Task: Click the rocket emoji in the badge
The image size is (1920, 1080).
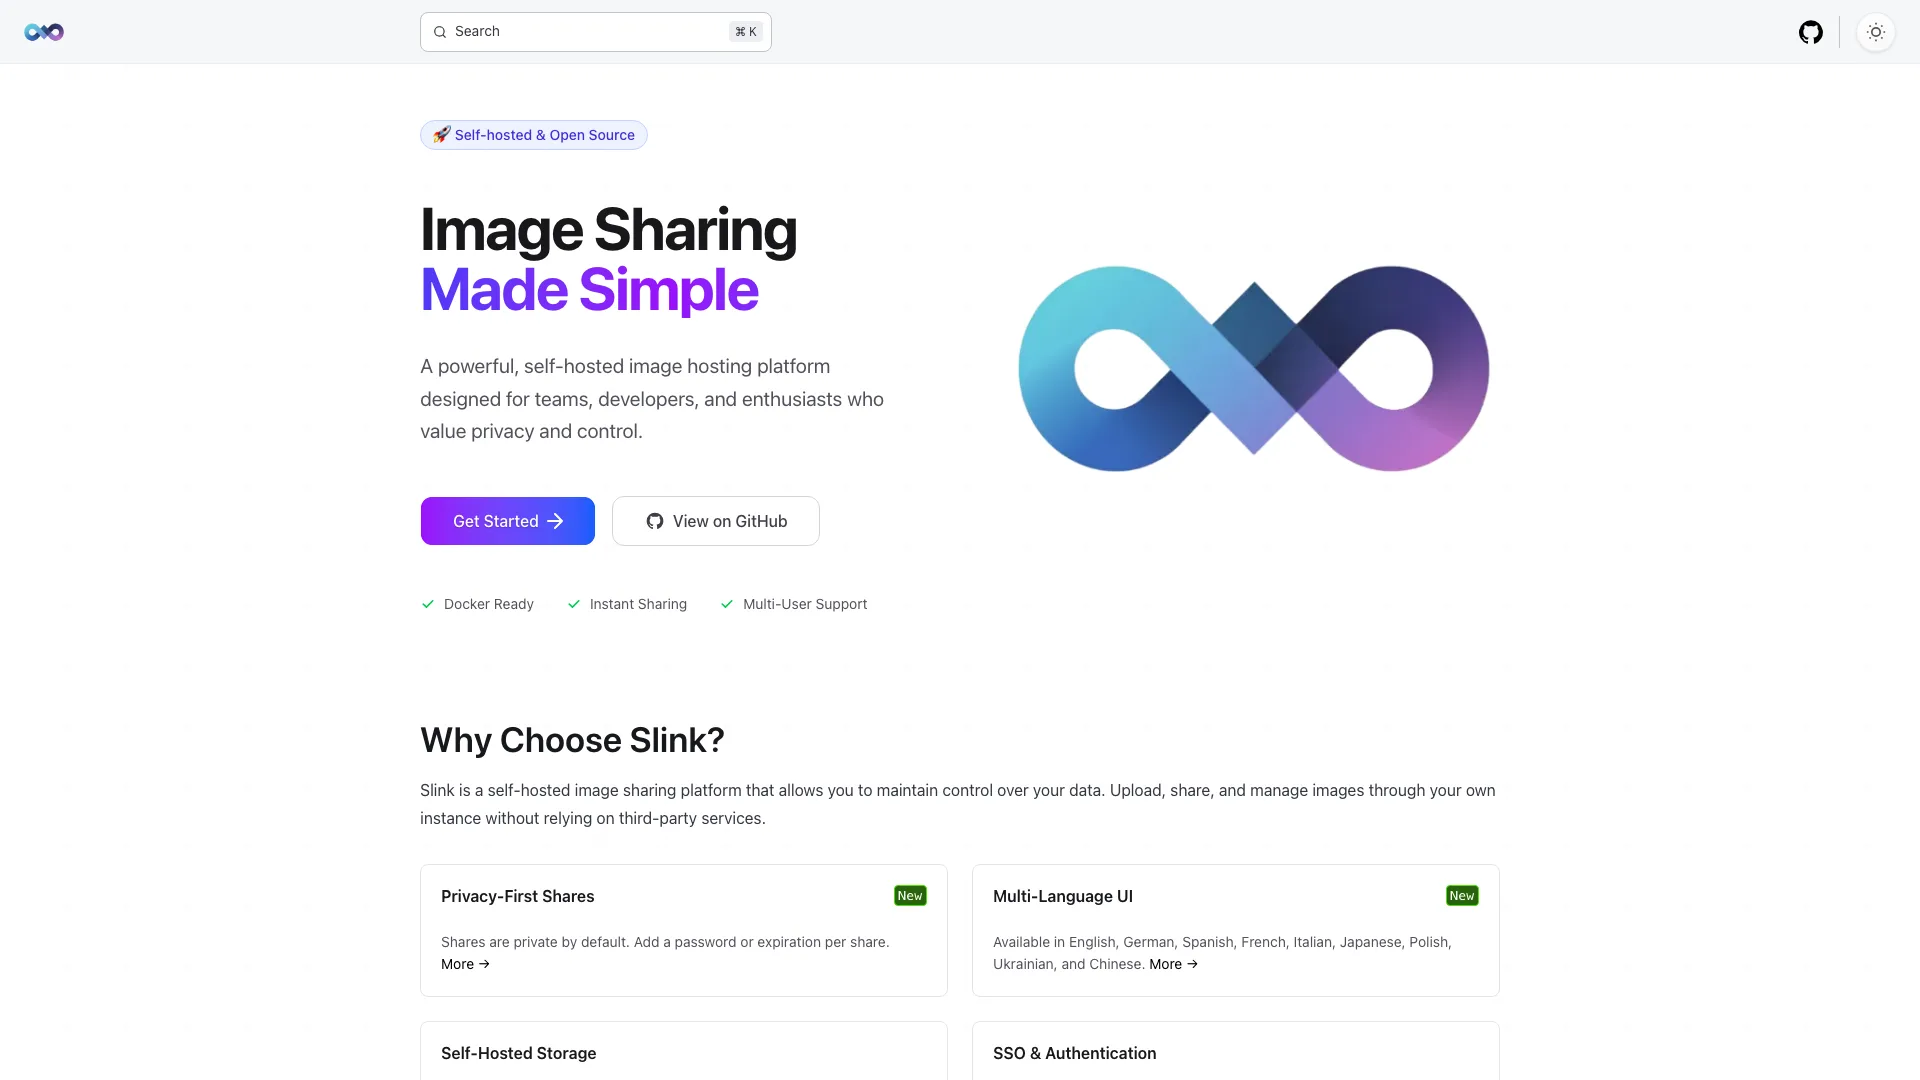Action: pyautogui.click(x=441, y=134)
